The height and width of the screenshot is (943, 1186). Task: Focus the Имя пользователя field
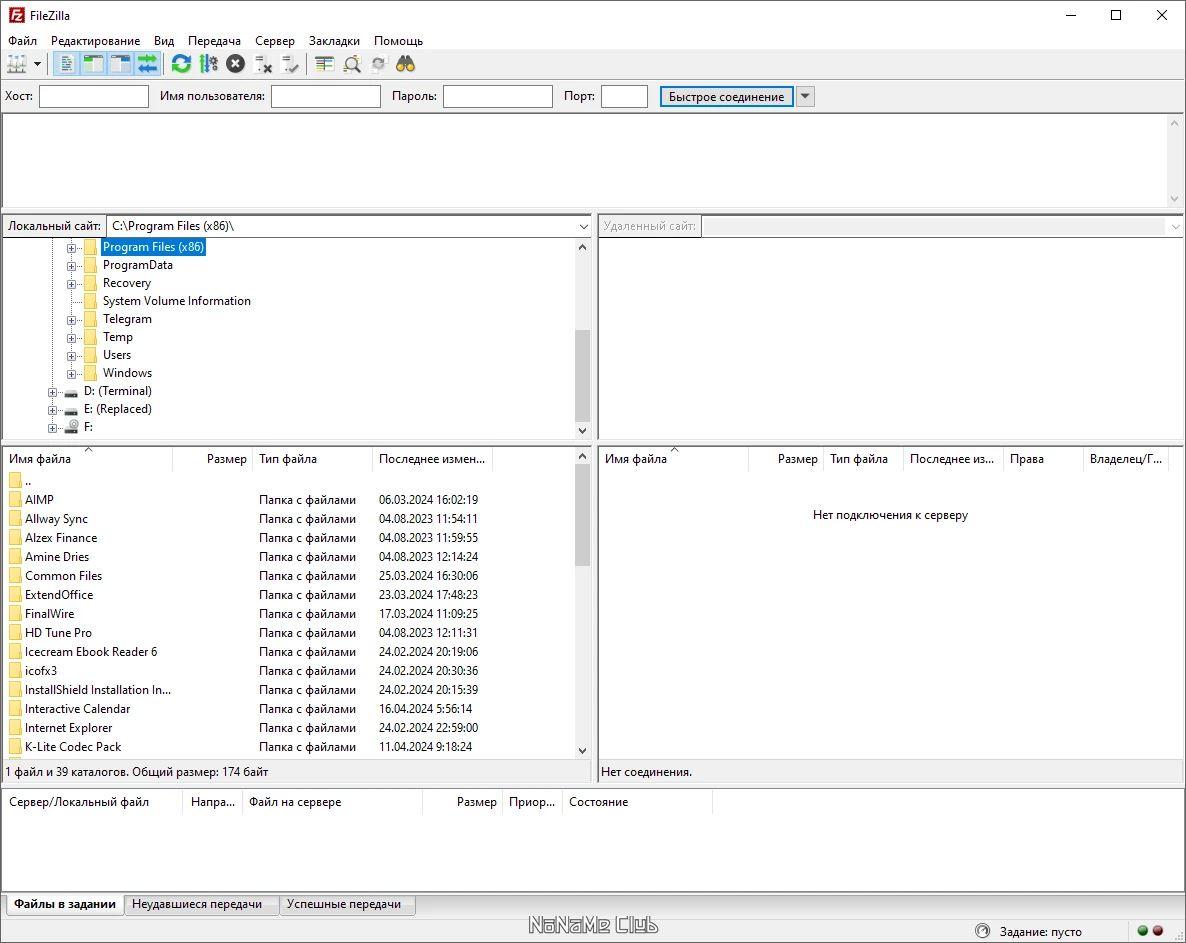click(326, 96)
